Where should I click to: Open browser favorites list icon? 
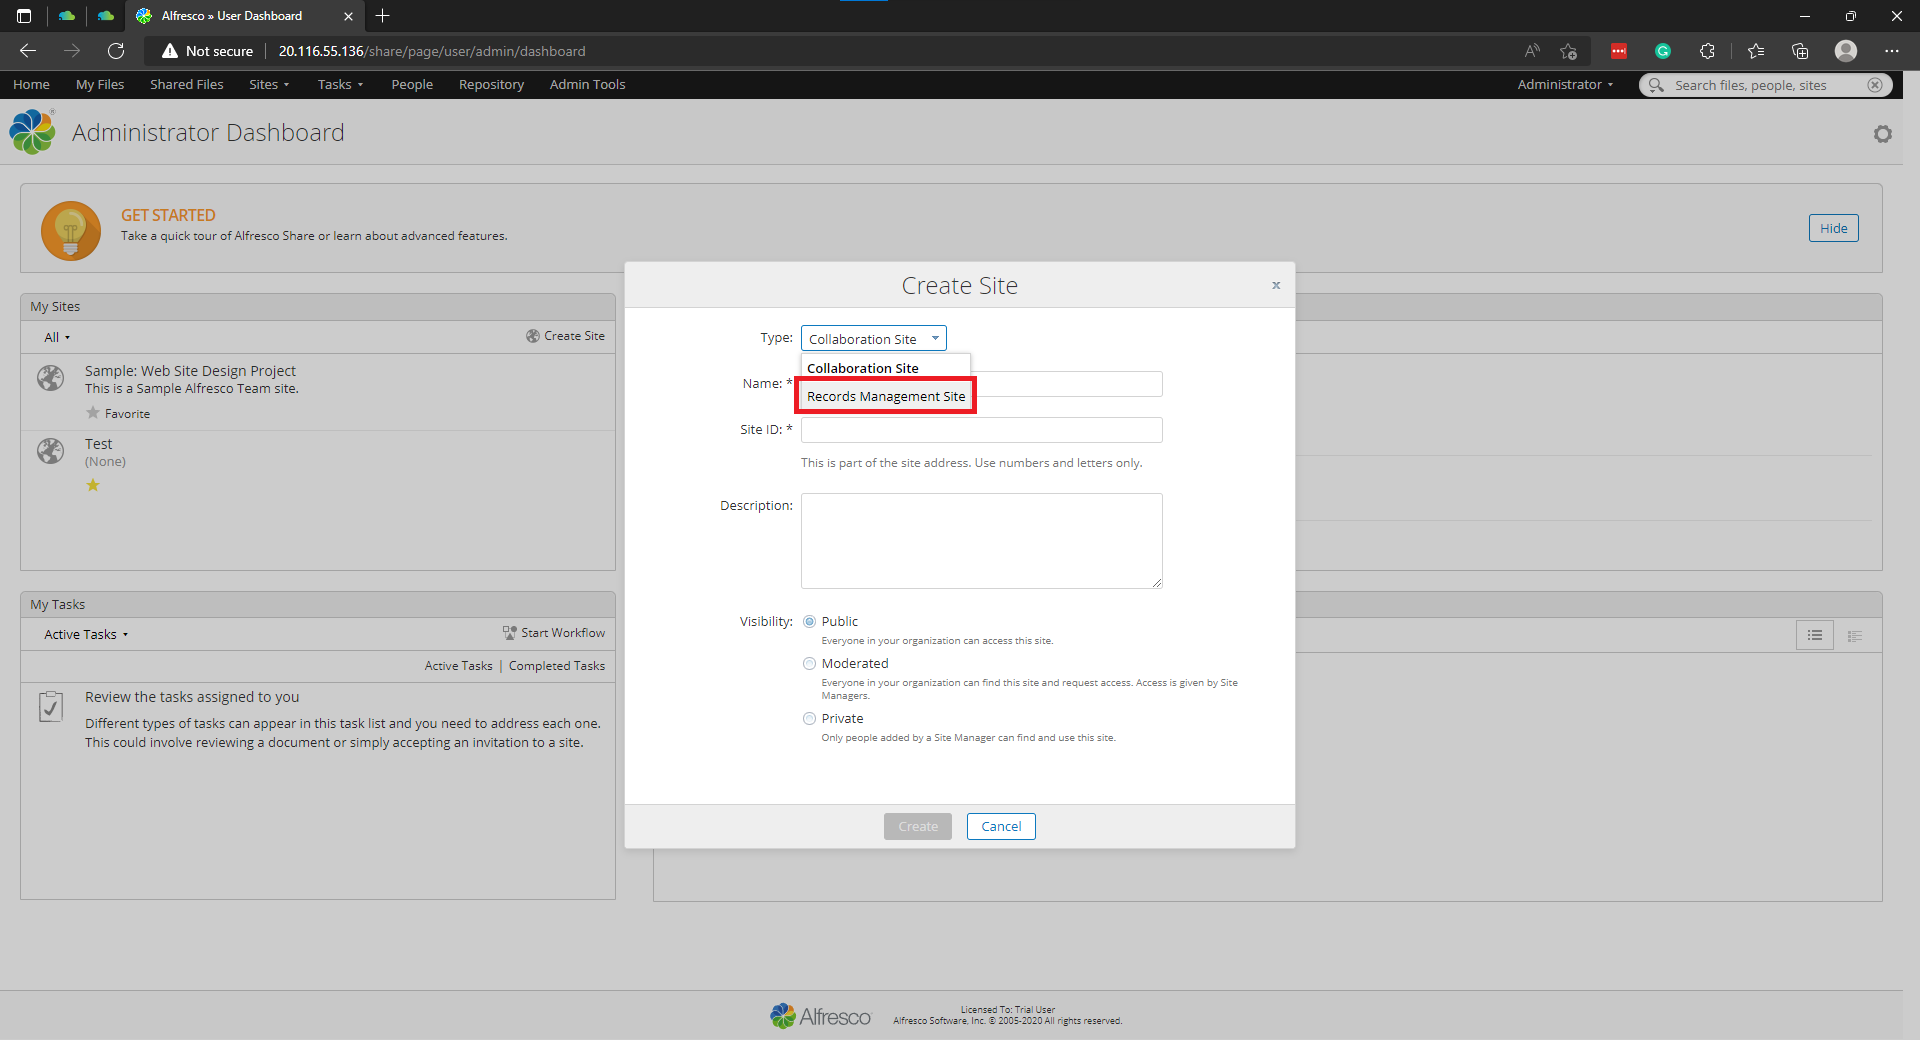(1756, 51)
